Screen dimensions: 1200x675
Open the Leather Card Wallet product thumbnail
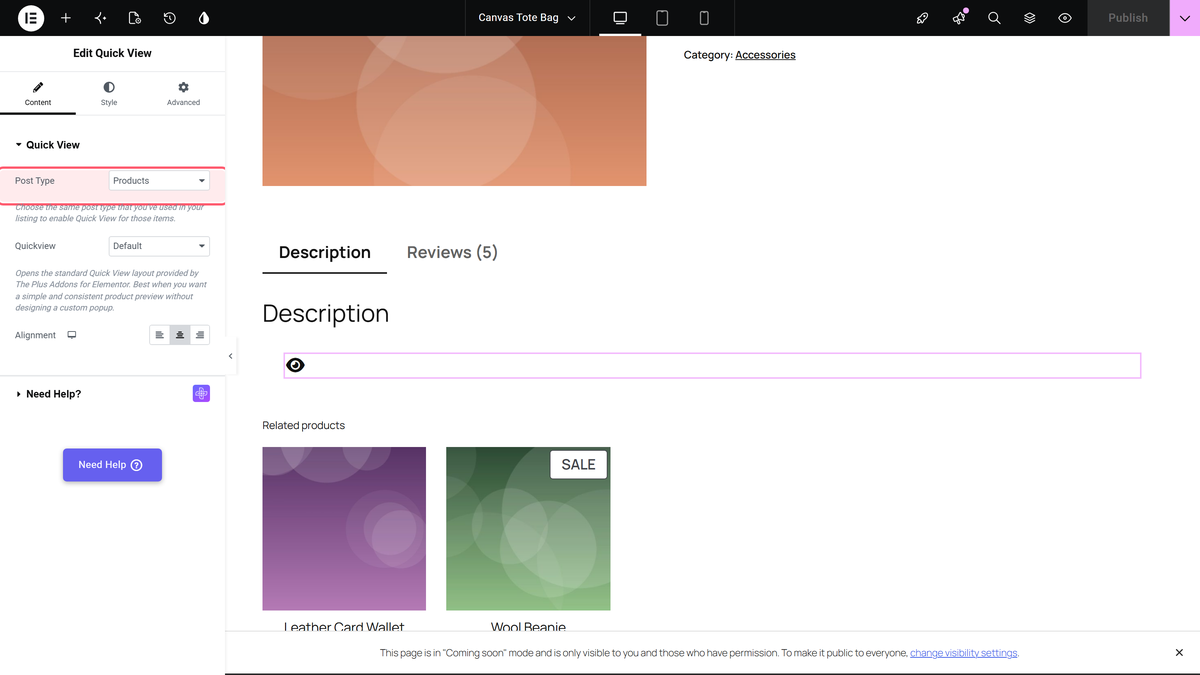(344, 528)
